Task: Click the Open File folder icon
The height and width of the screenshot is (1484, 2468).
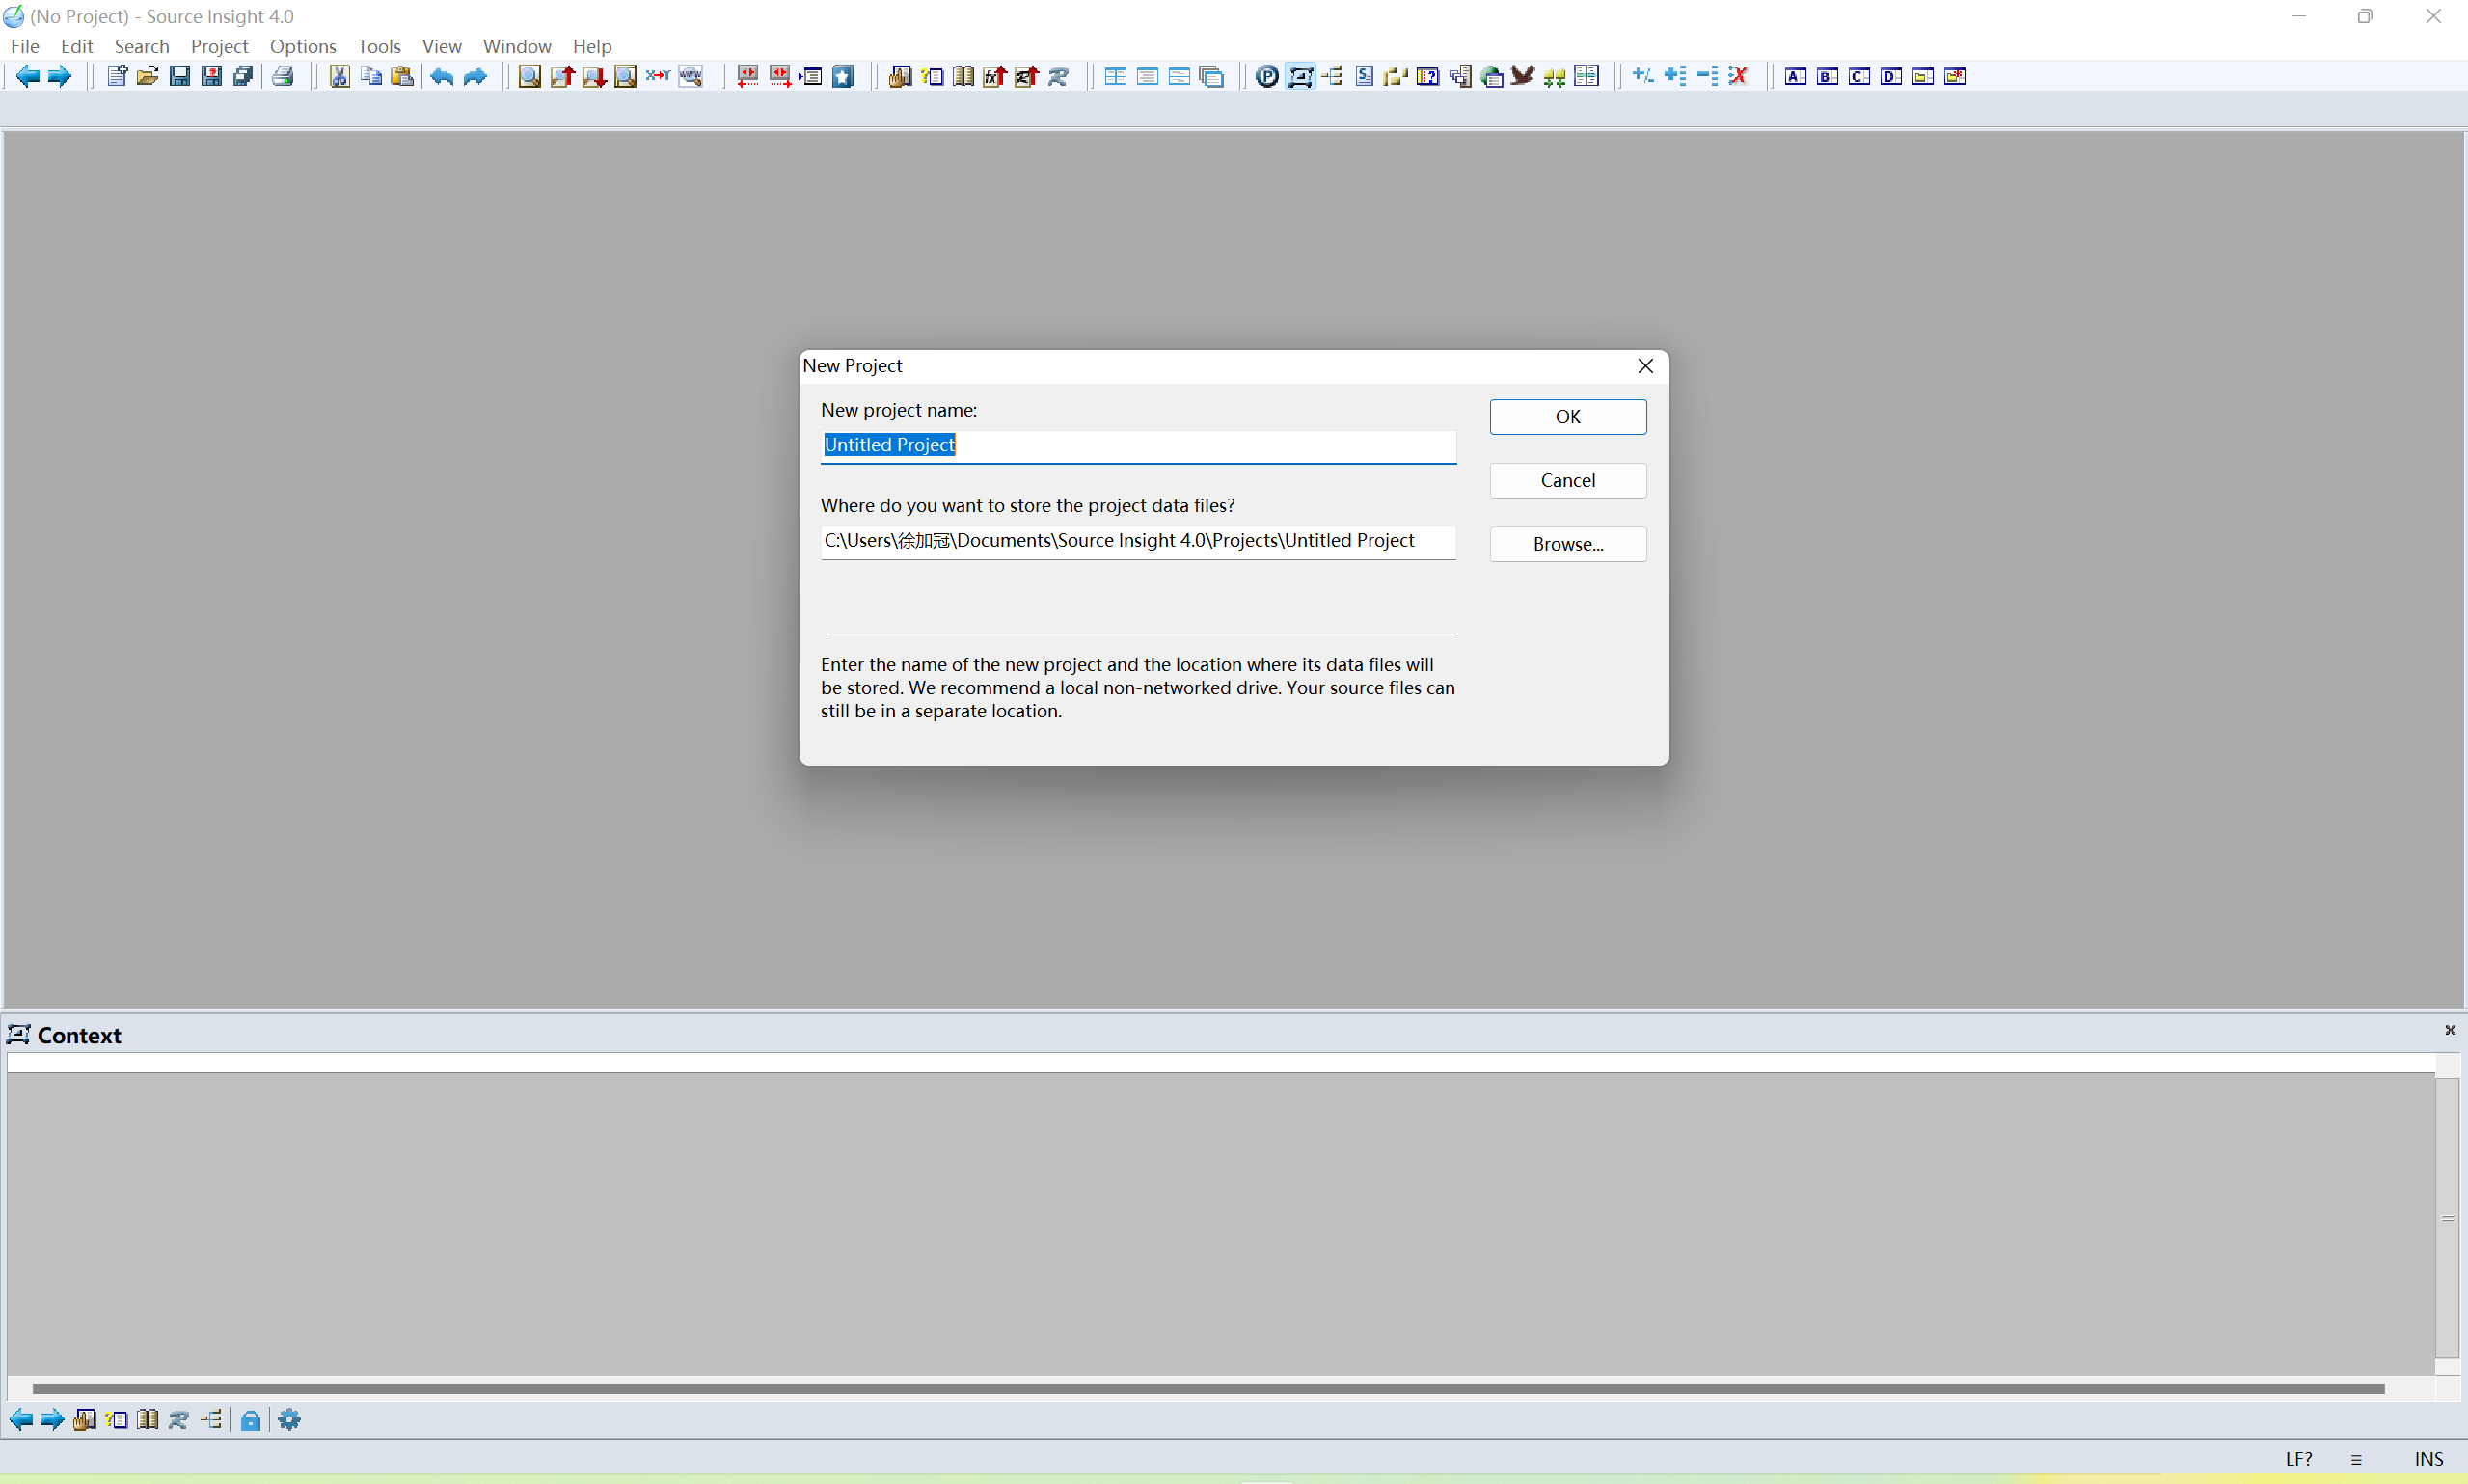Action: [148, 76]
